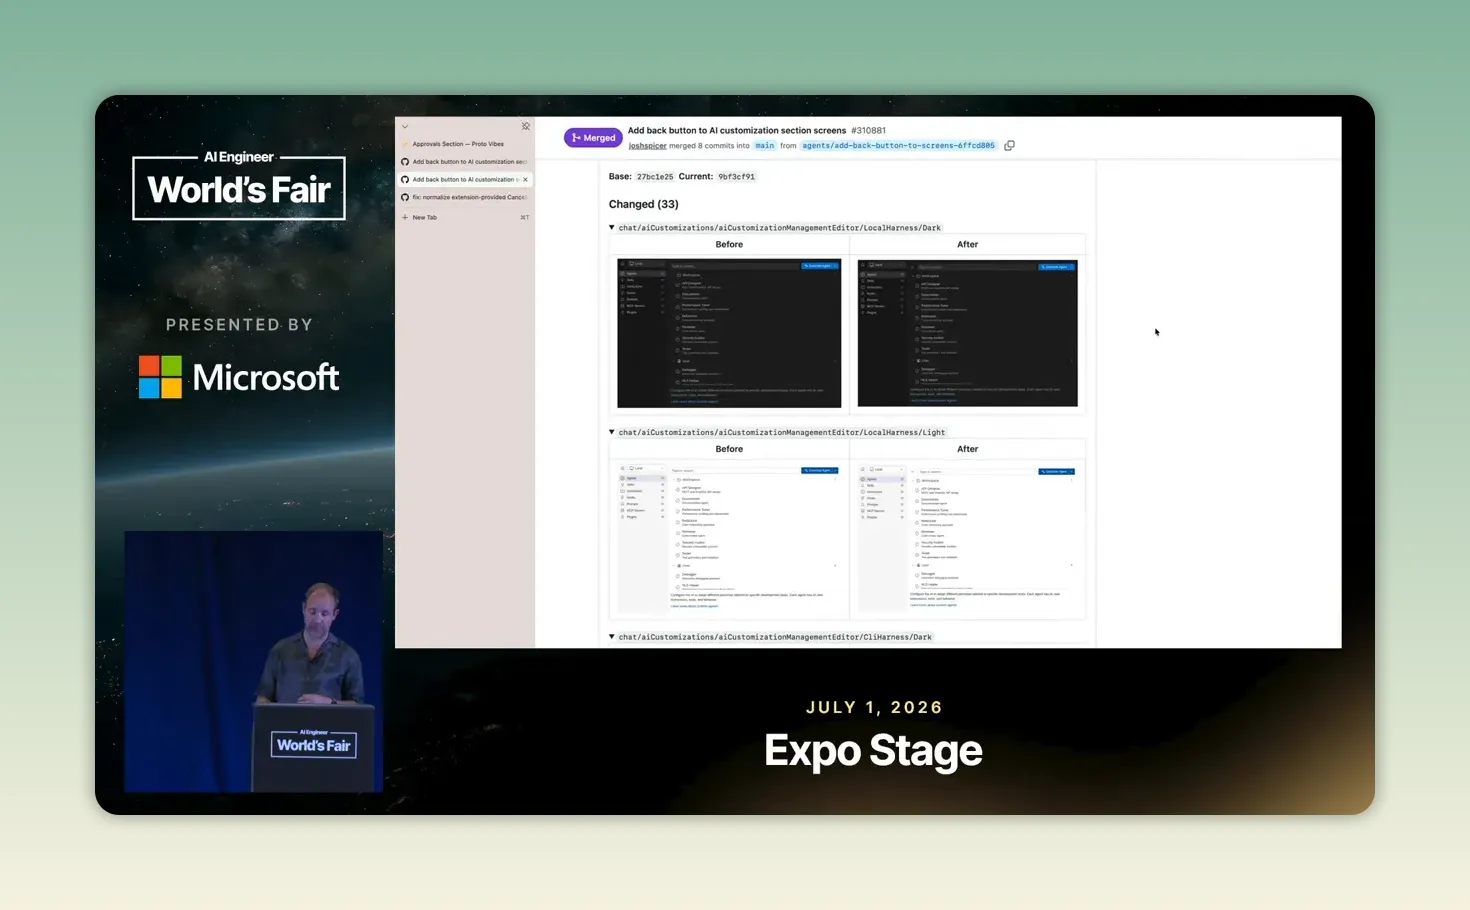1470x910 pixels.
Task: Click the LocalHarness/Light file path text
Action: click(782, 433)
